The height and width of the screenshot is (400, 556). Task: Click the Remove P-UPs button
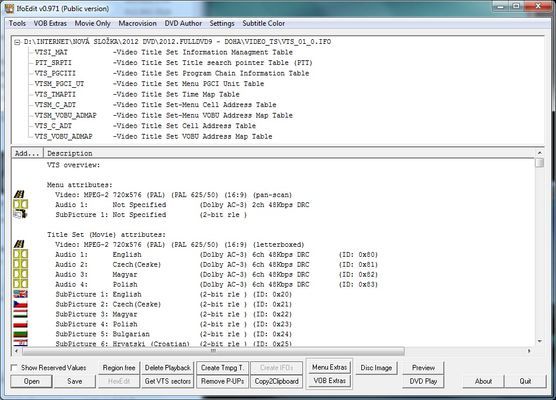[222, 381]
